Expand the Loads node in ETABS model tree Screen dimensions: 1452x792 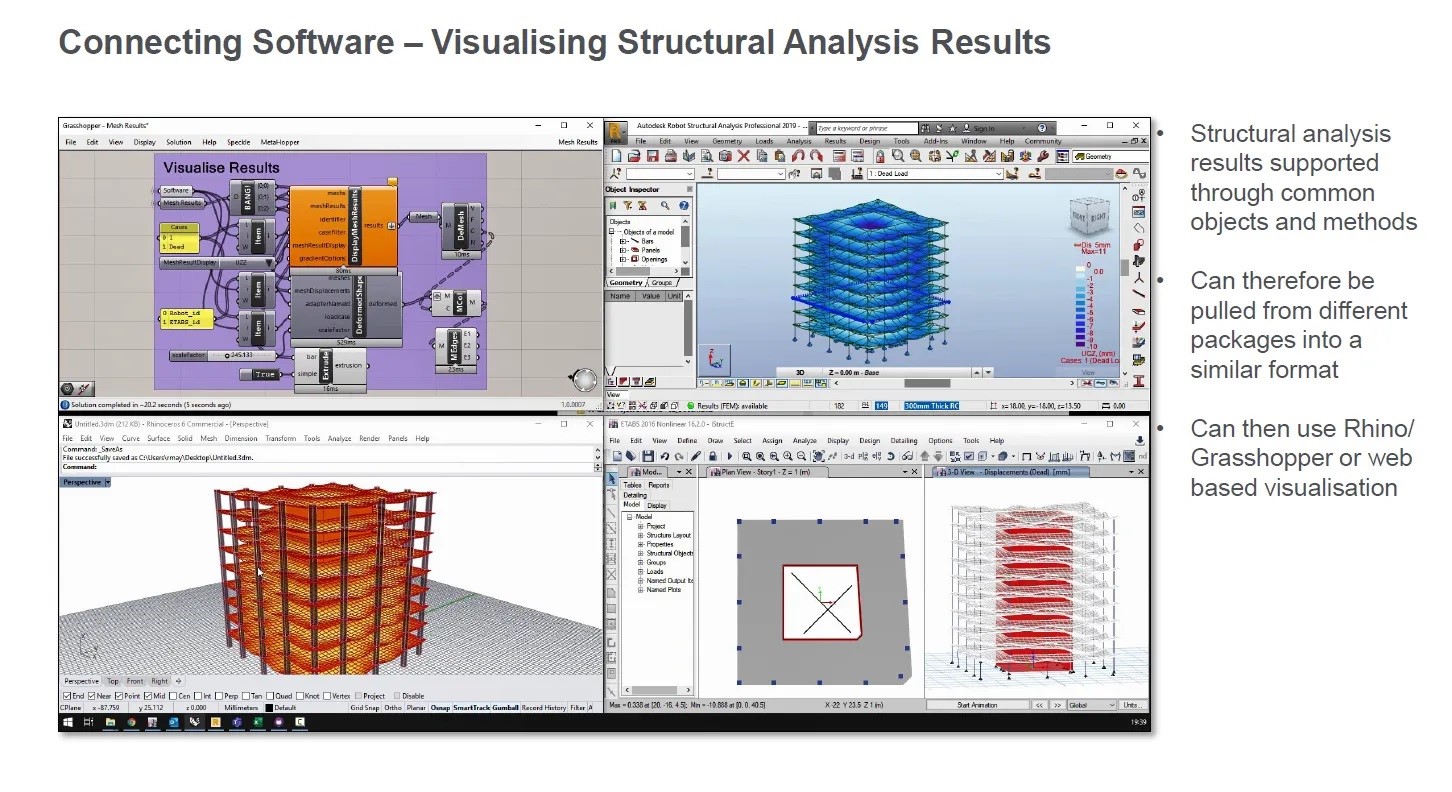click(640, 572)
